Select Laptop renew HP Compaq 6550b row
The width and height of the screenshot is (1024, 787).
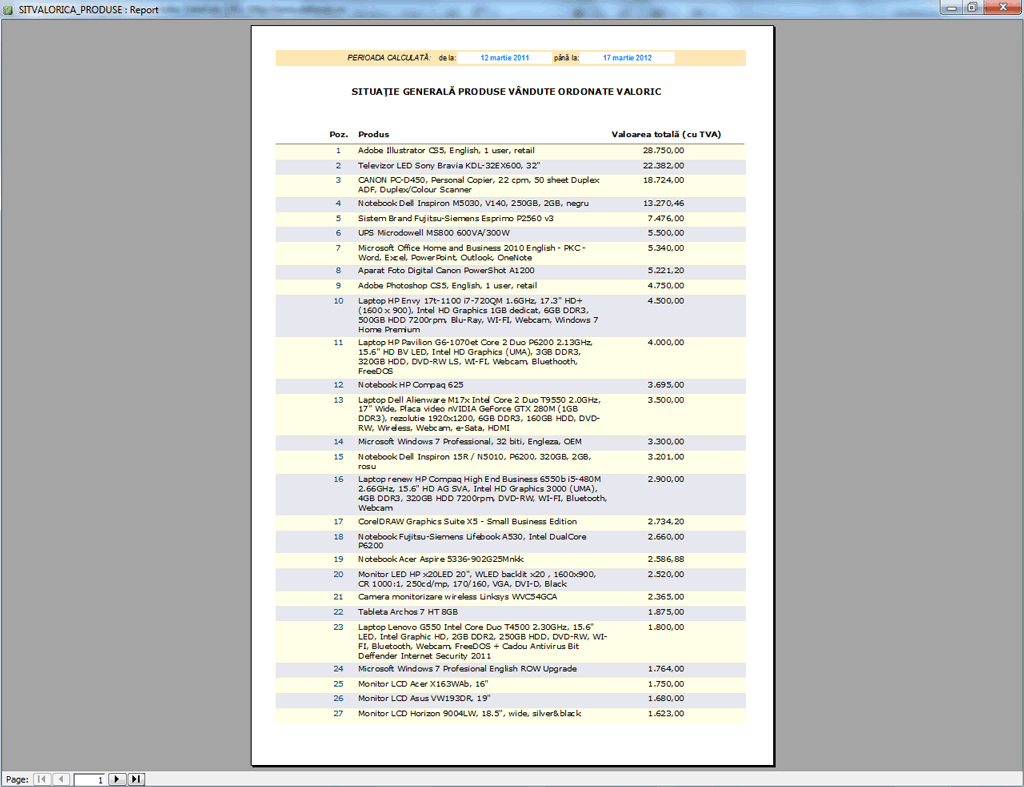coord(510,494)
